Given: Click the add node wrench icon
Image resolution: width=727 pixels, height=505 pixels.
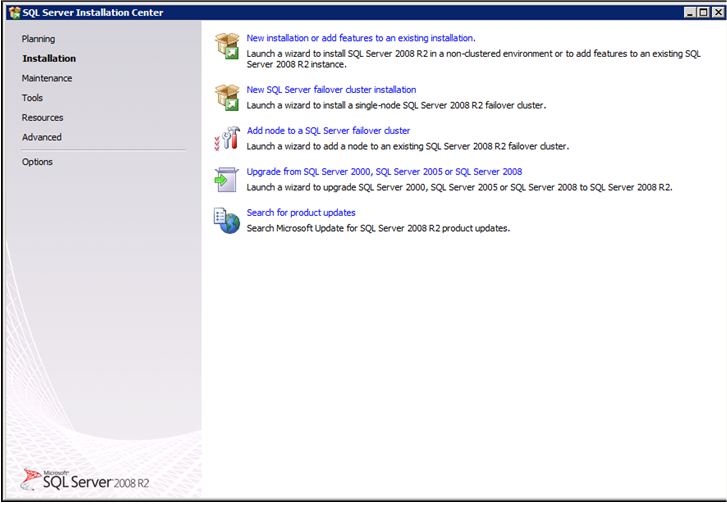Looking at the screenshot, I should click(227, 138).
